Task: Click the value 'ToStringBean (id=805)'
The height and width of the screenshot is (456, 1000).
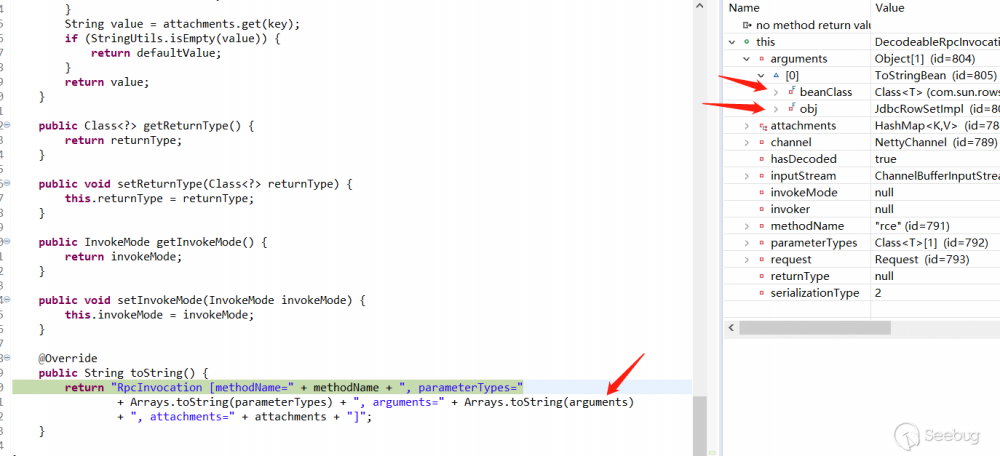Action: click(x=936, y=75)
